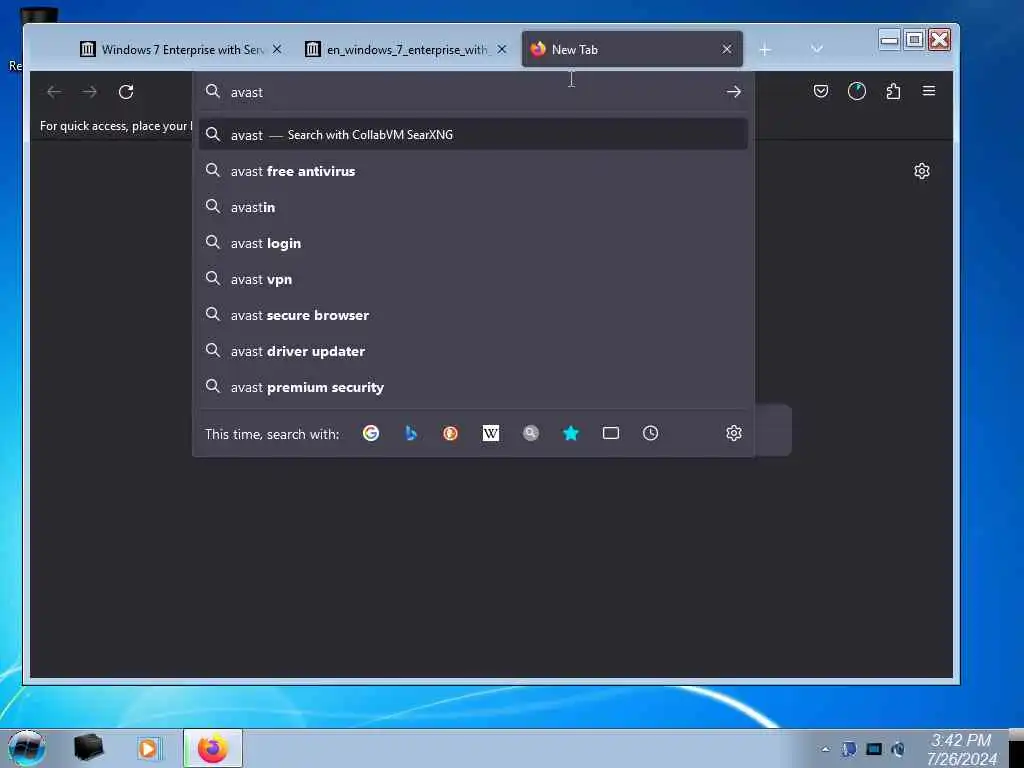Pick suggestion avast premium security
1024x768 pixels.
473,387
